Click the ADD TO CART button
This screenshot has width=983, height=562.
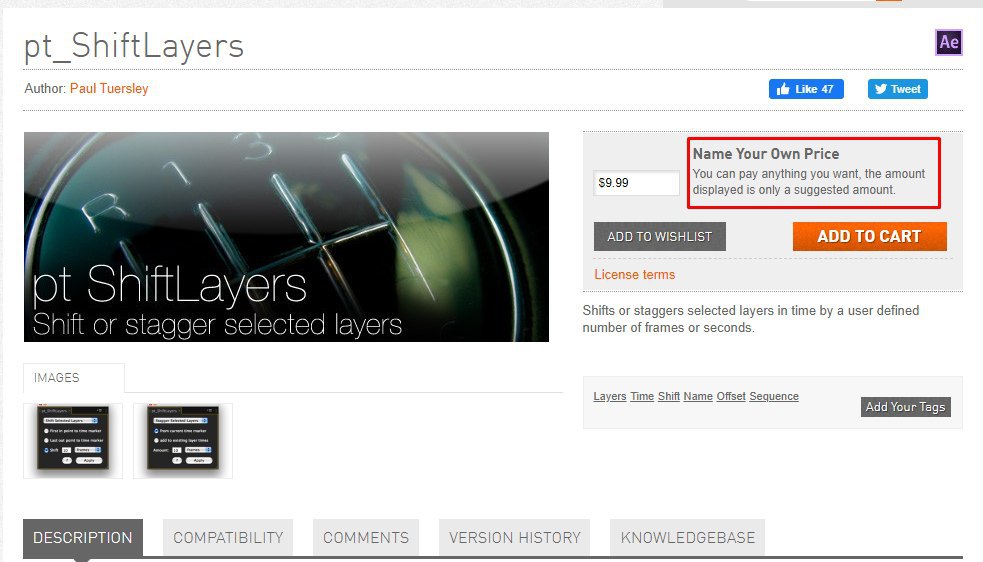click(870, 236)
